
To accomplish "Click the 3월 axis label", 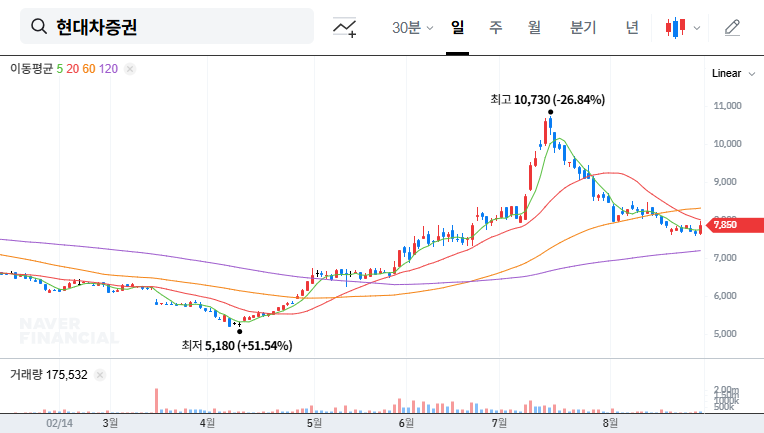I will coord(110,423).
